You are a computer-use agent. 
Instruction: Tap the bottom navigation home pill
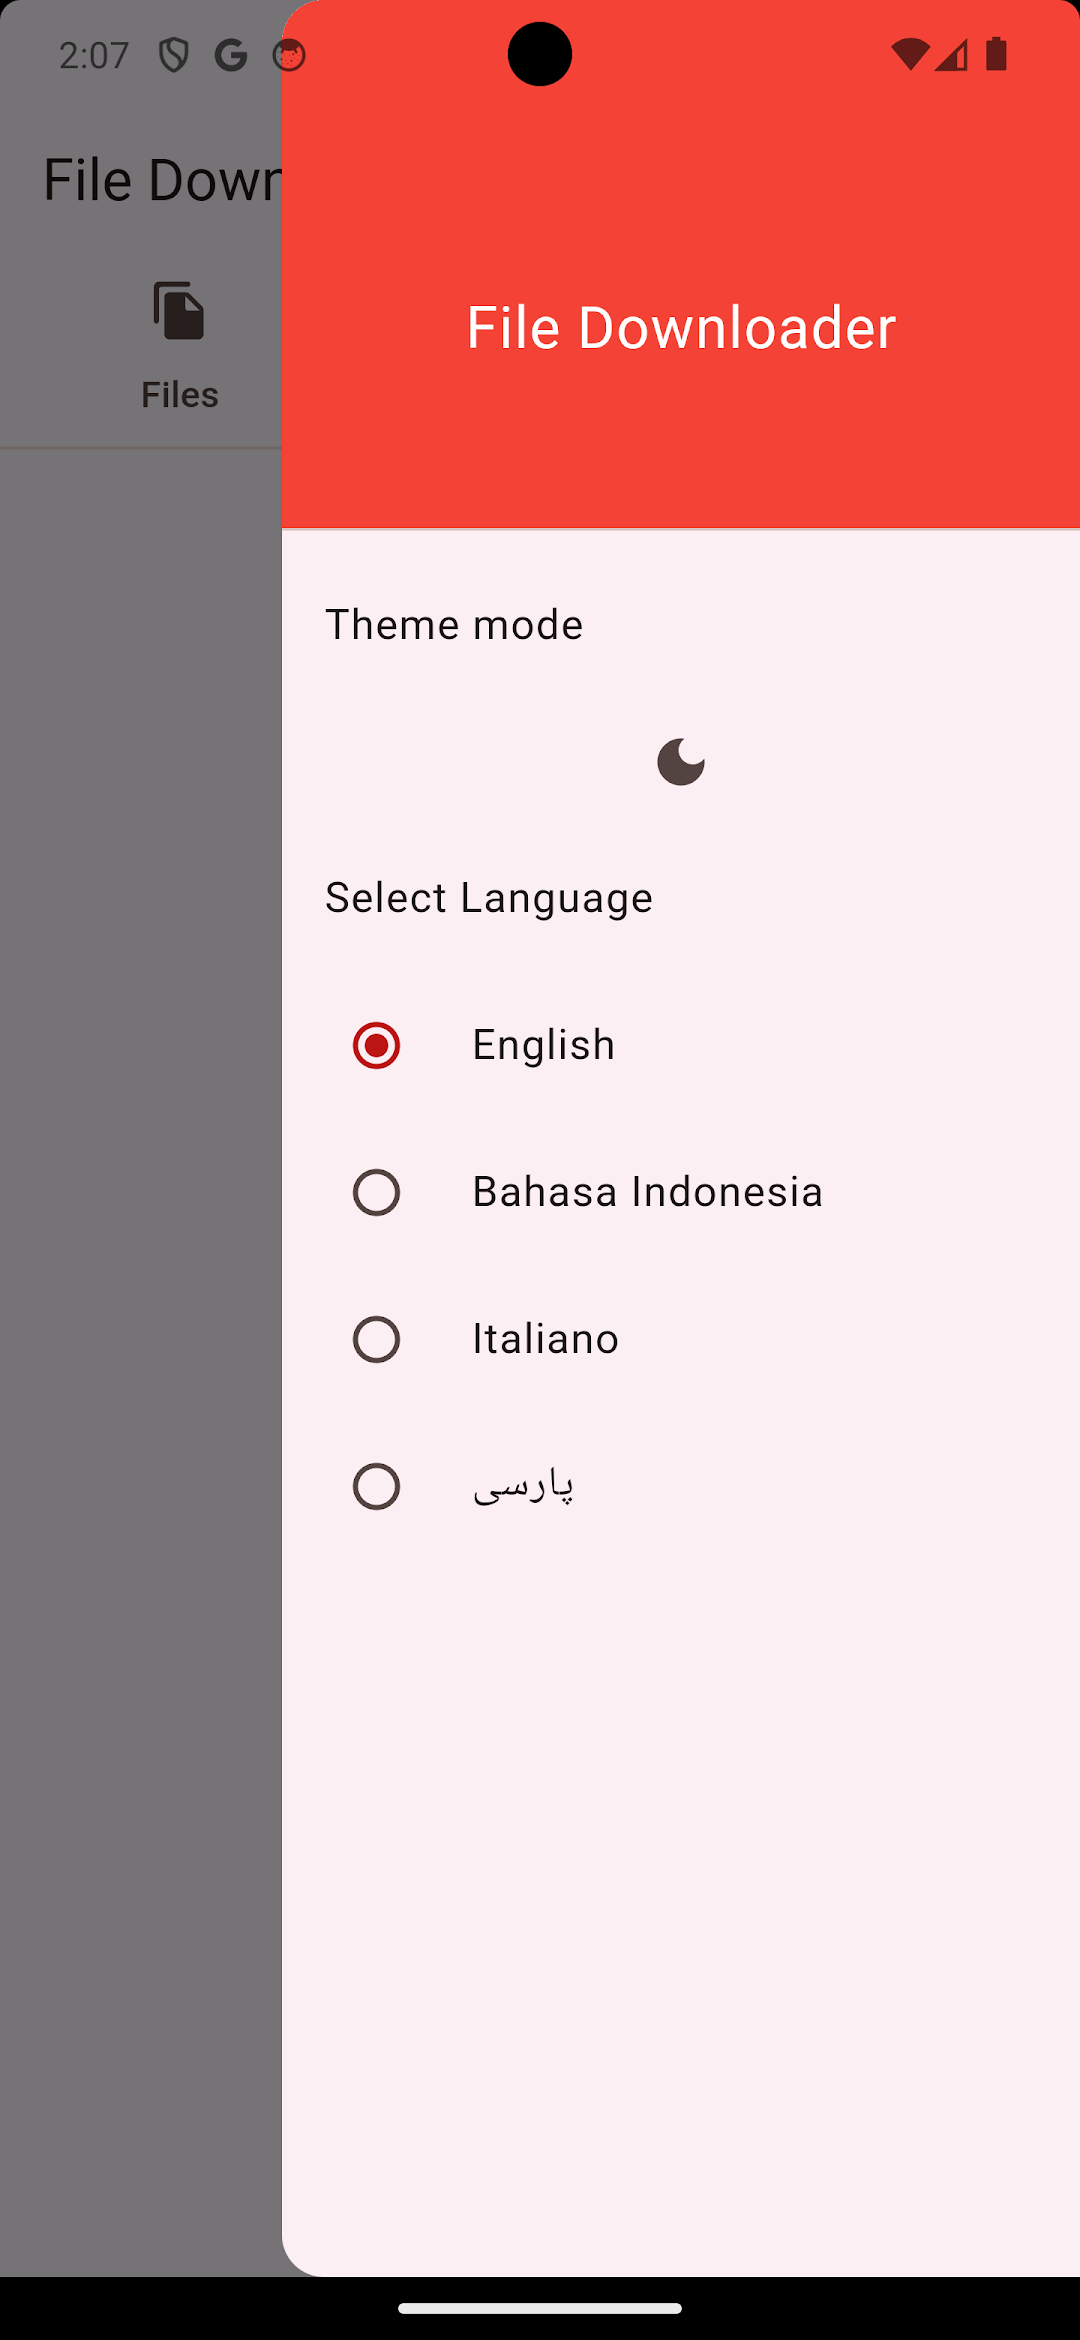[x=540, y=2309]
